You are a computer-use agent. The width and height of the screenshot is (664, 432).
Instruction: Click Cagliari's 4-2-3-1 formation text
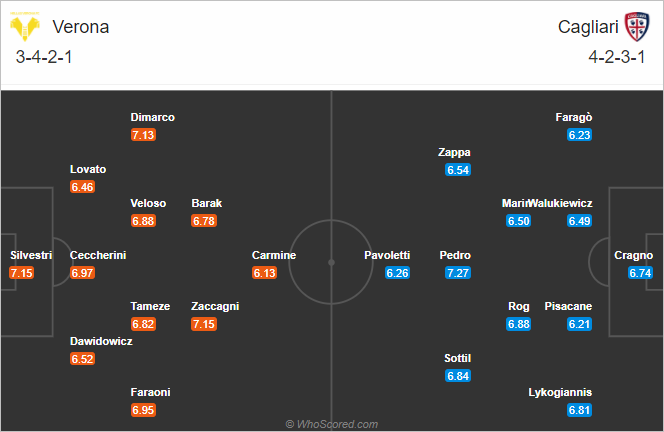coord(619,57)
